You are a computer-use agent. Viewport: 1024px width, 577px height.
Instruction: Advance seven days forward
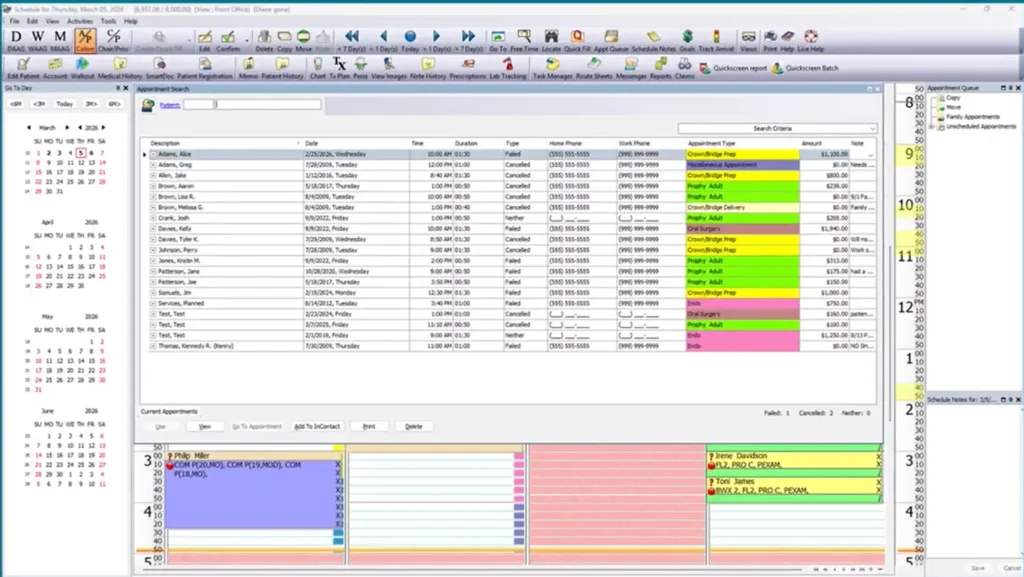468,40
